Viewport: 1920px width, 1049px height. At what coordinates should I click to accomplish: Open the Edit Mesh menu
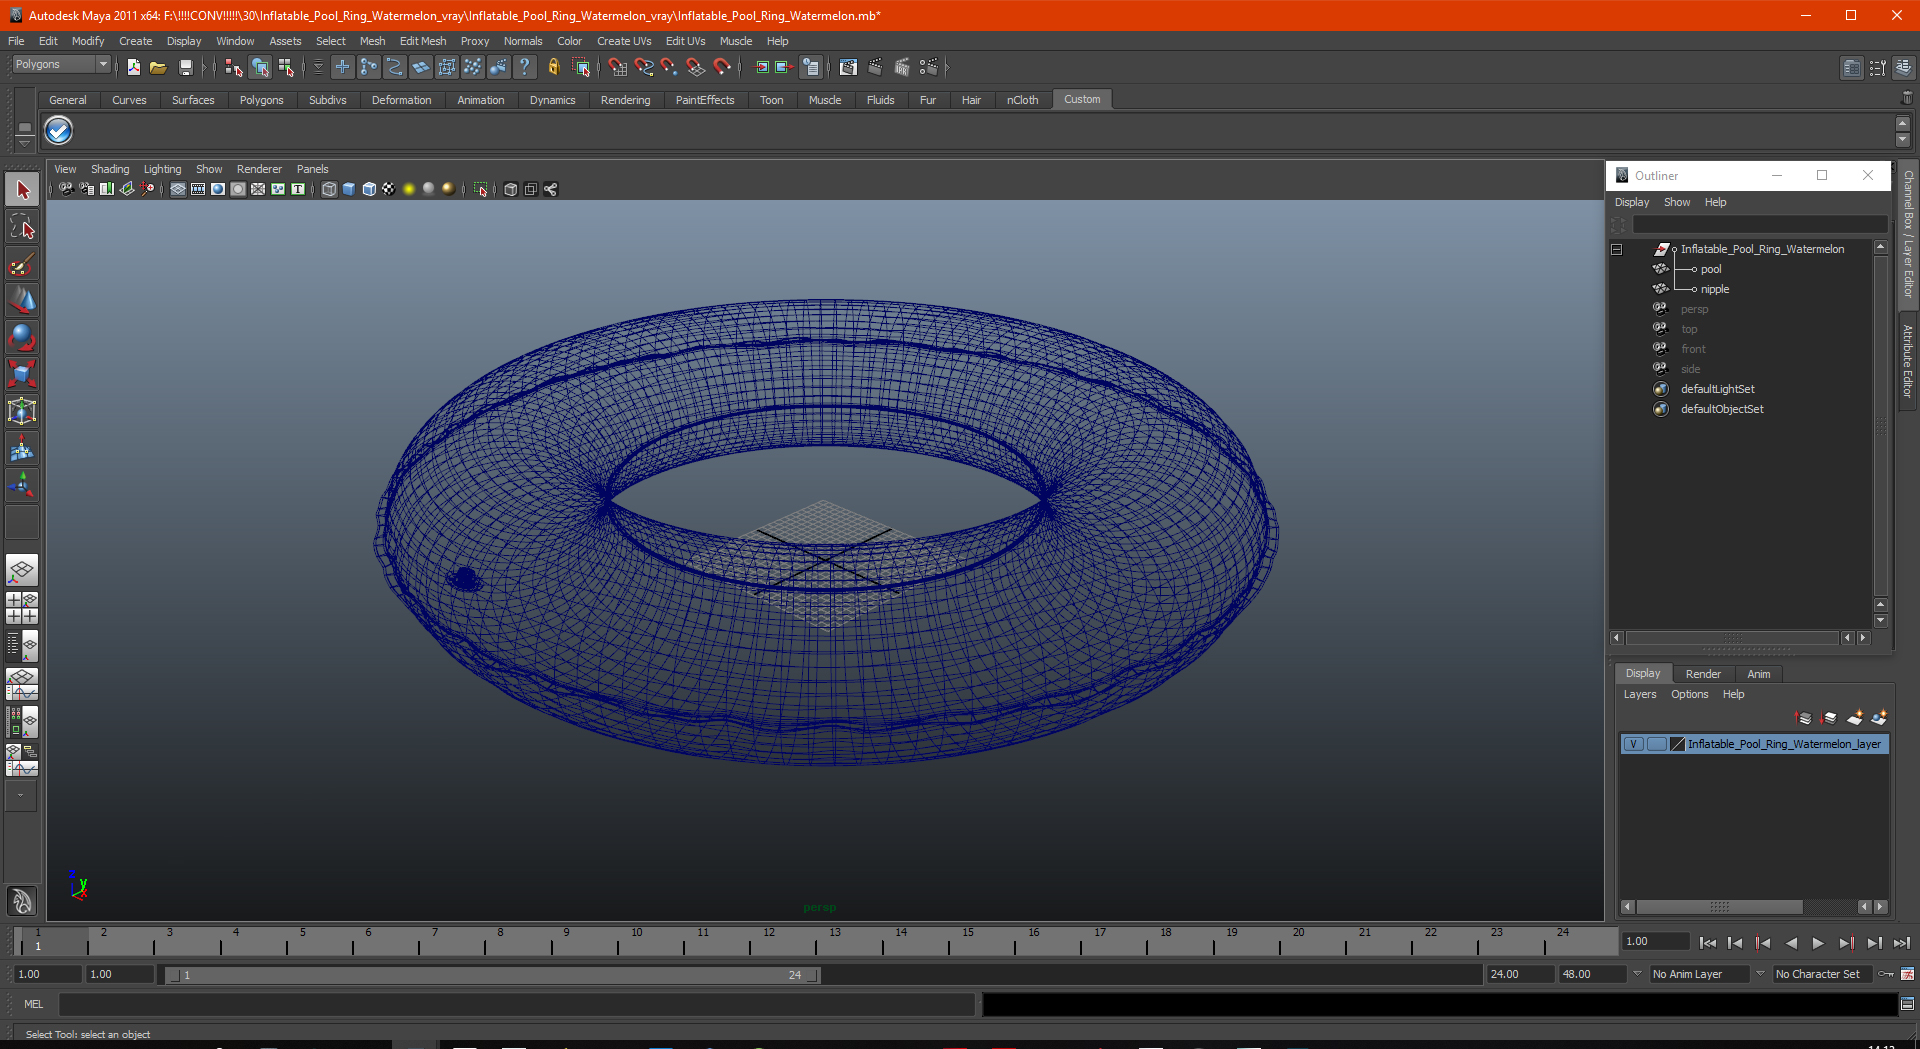[x=423, y=41]
